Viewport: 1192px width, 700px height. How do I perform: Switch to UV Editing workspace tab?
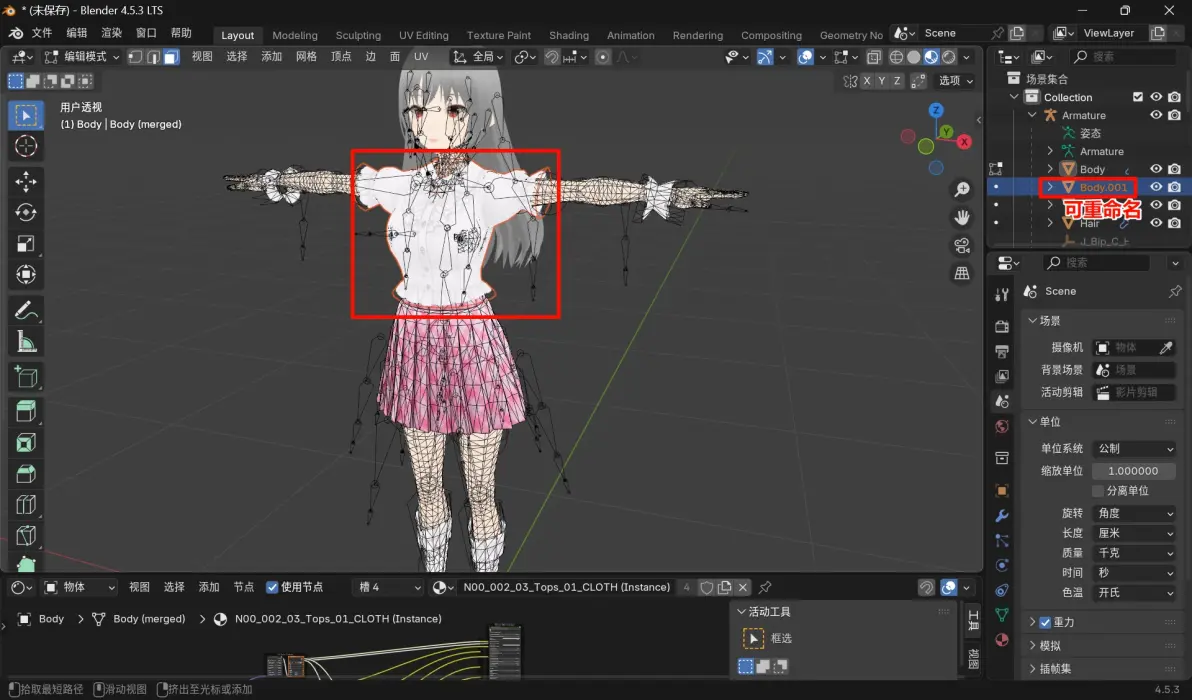pos(423,35)
